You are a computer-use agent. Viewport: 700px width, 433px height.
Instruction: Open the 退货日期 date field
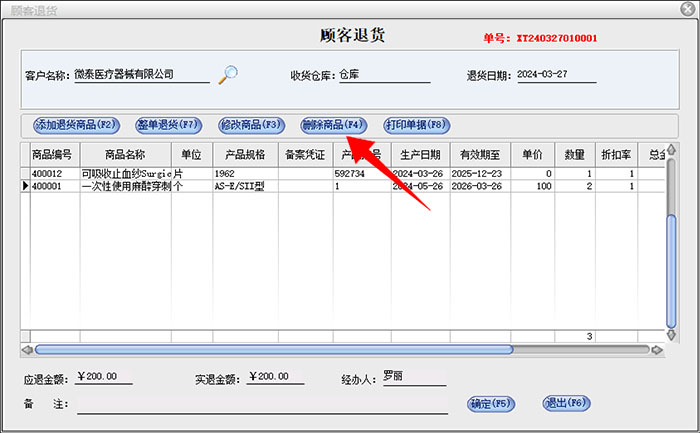556,75
